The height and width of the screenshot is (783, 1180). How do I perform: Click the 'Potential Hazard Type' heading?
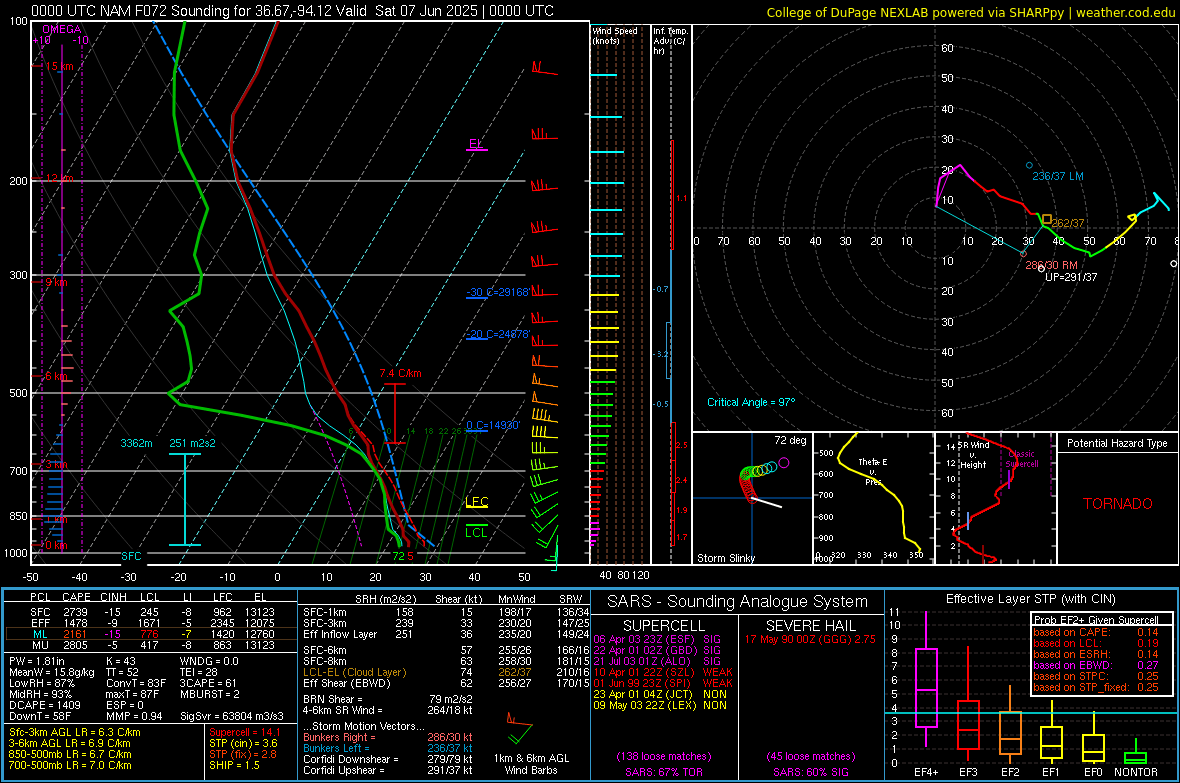(1117, 443)
